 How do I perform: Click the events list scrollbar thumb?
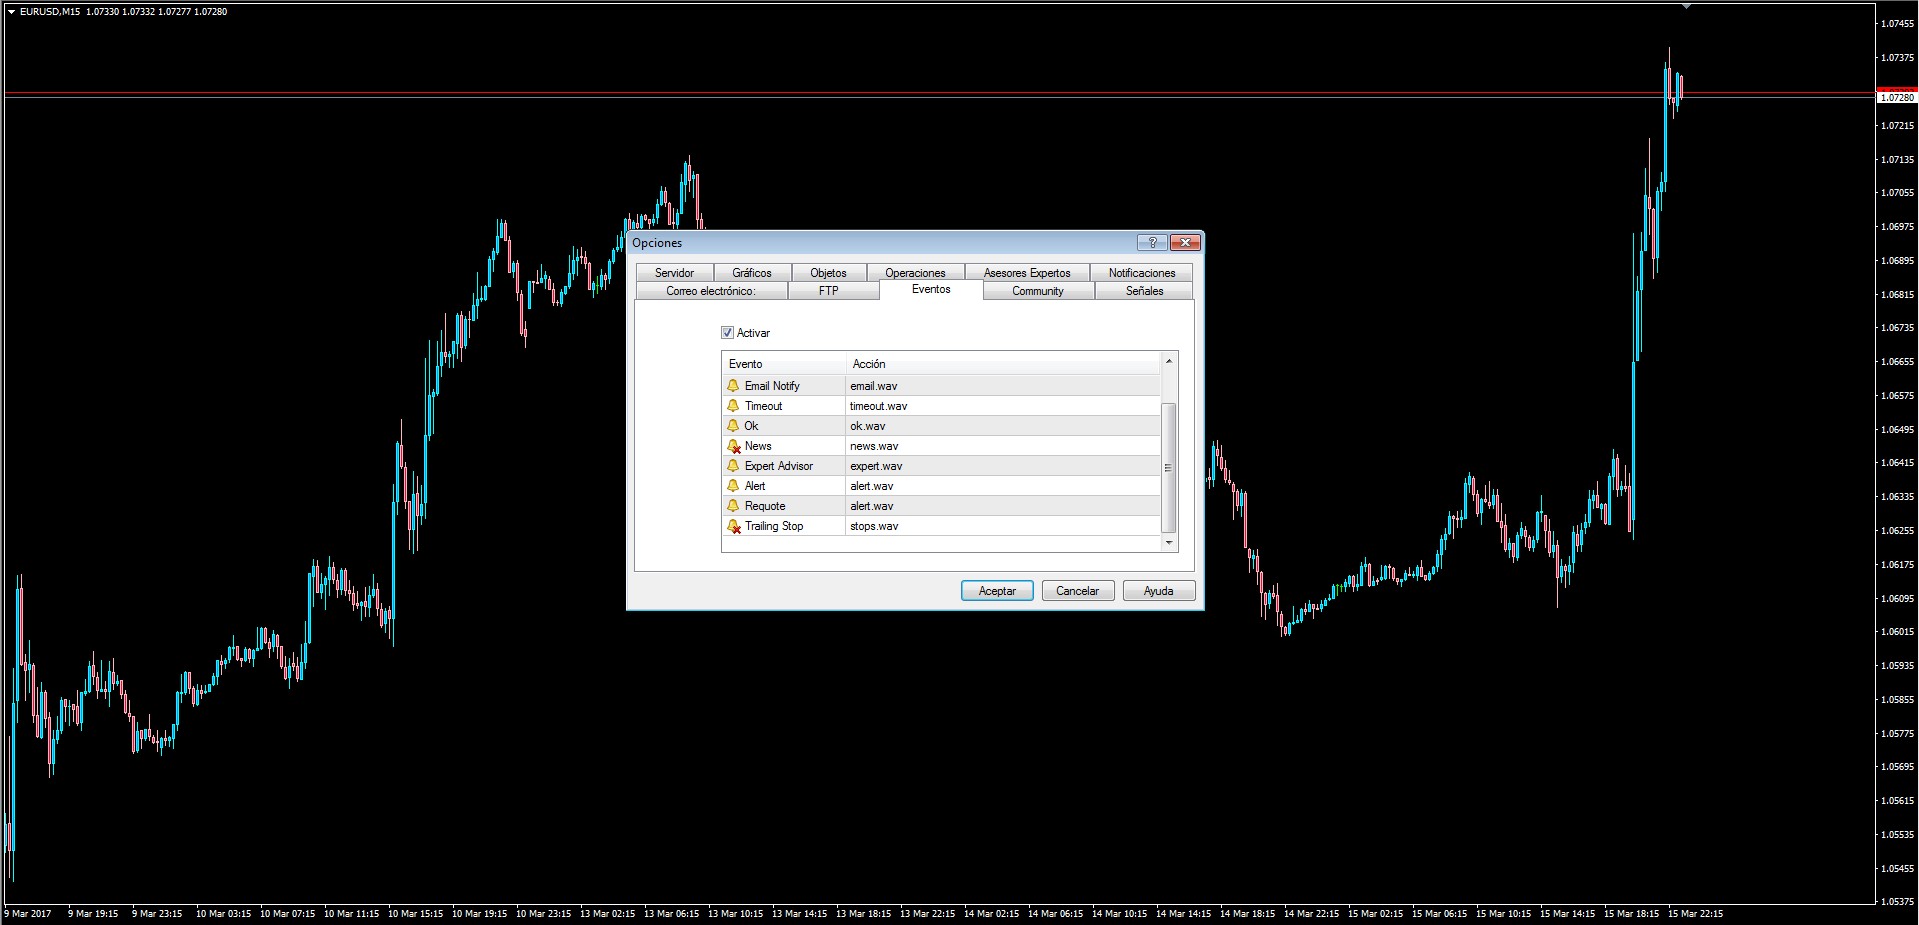1169,467
